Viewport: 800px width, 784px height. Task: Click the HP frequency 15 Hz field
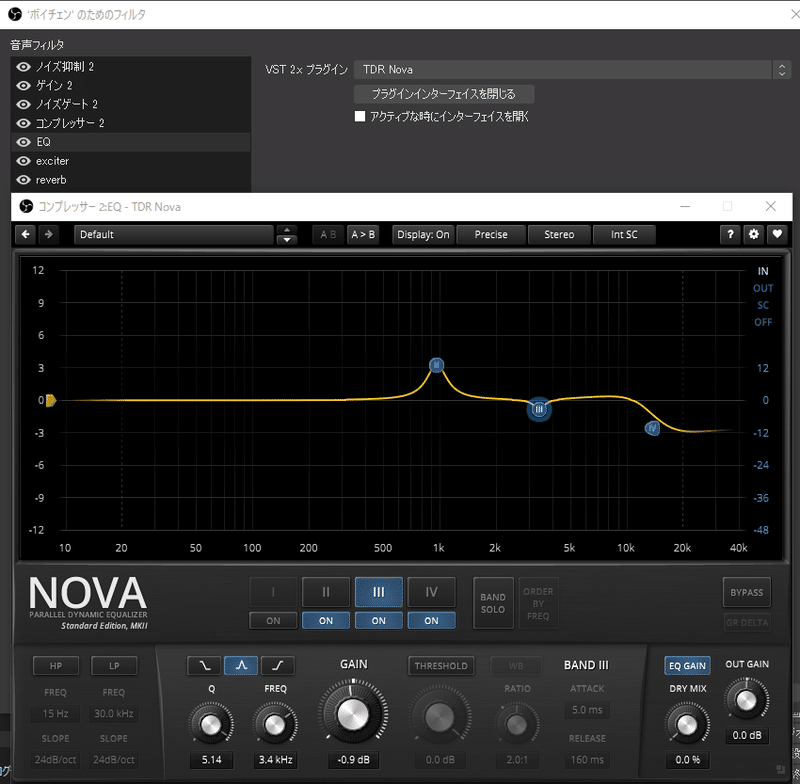click(55, 714)
